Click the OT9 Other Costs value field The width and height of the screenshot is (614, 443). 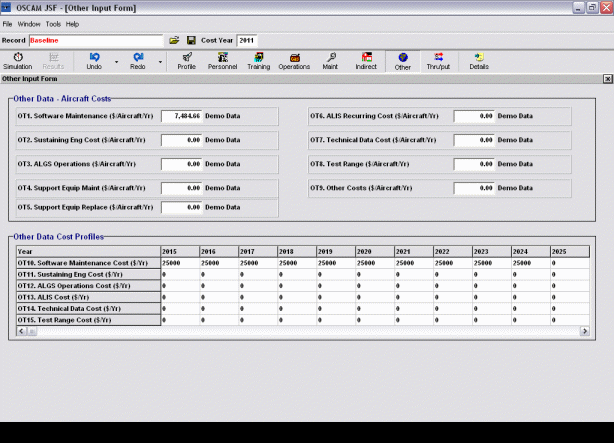(474, 188)
